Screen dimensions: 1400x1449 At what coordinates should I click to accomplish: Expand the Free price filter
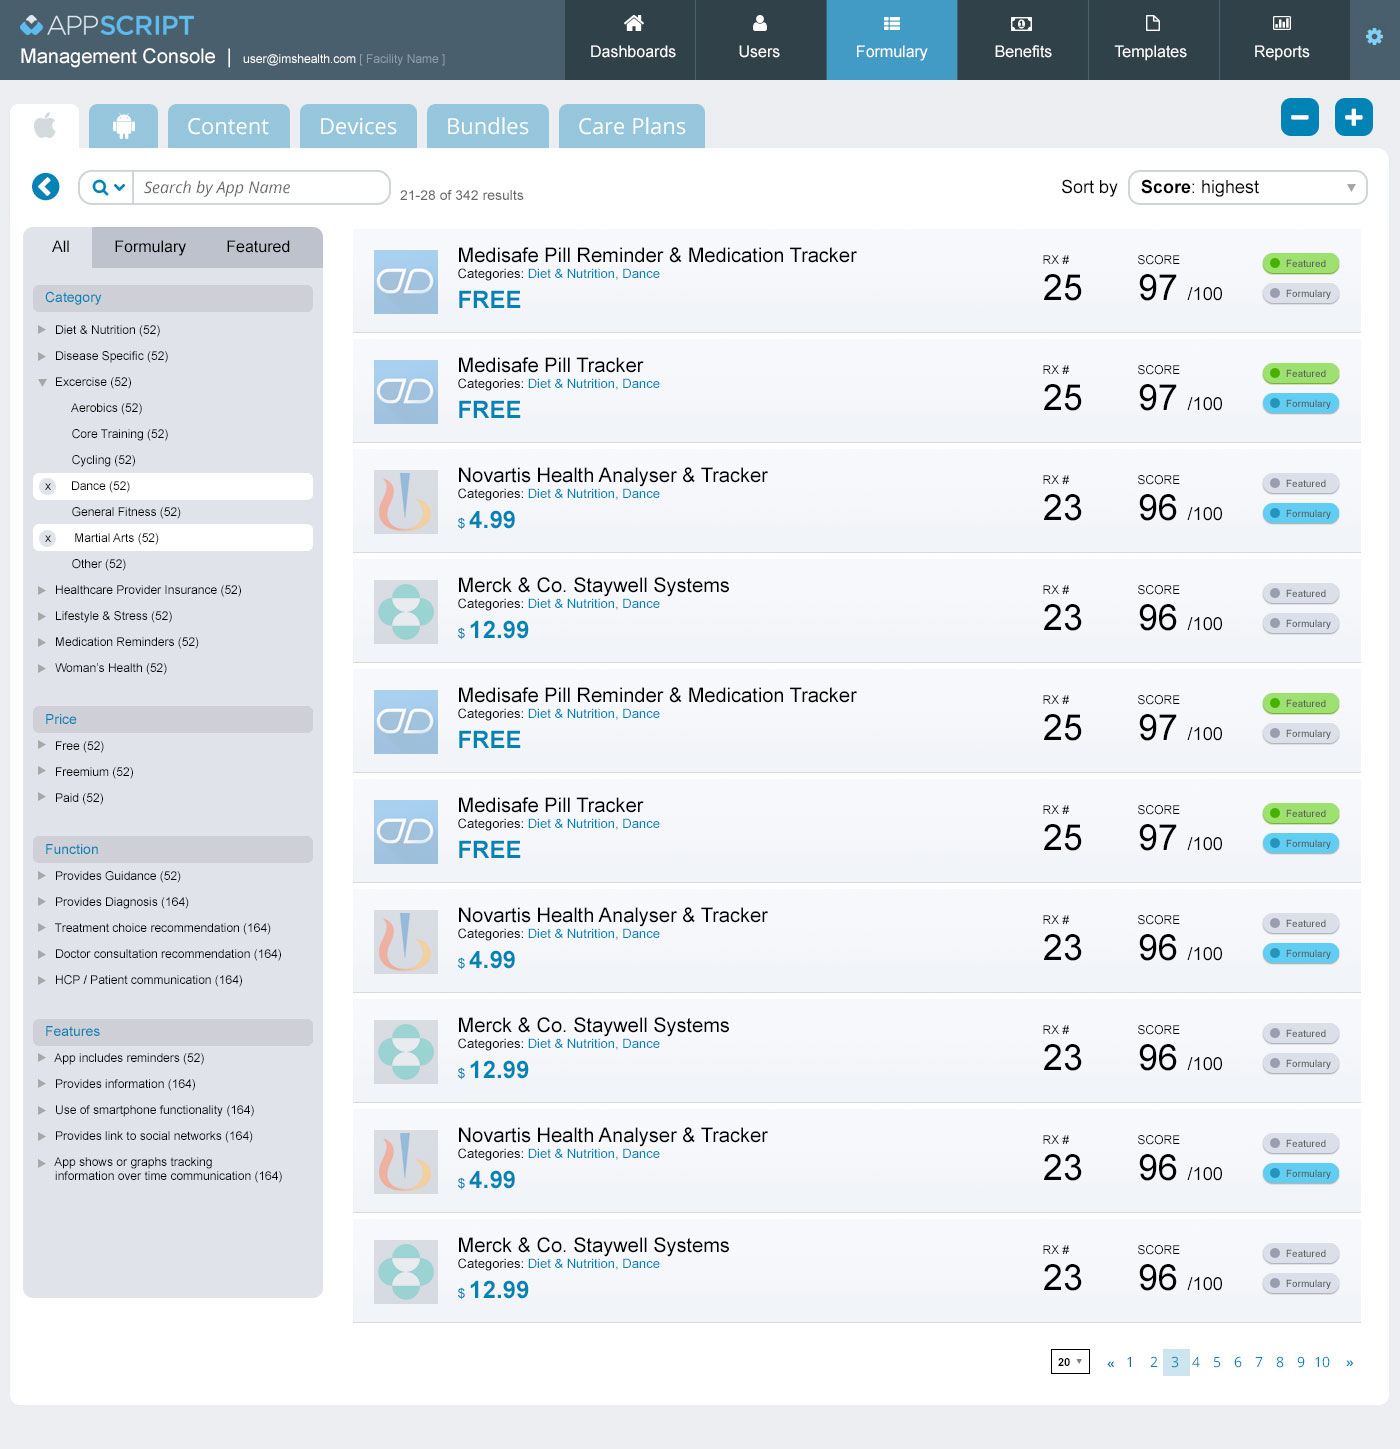[x=42, y=745]
